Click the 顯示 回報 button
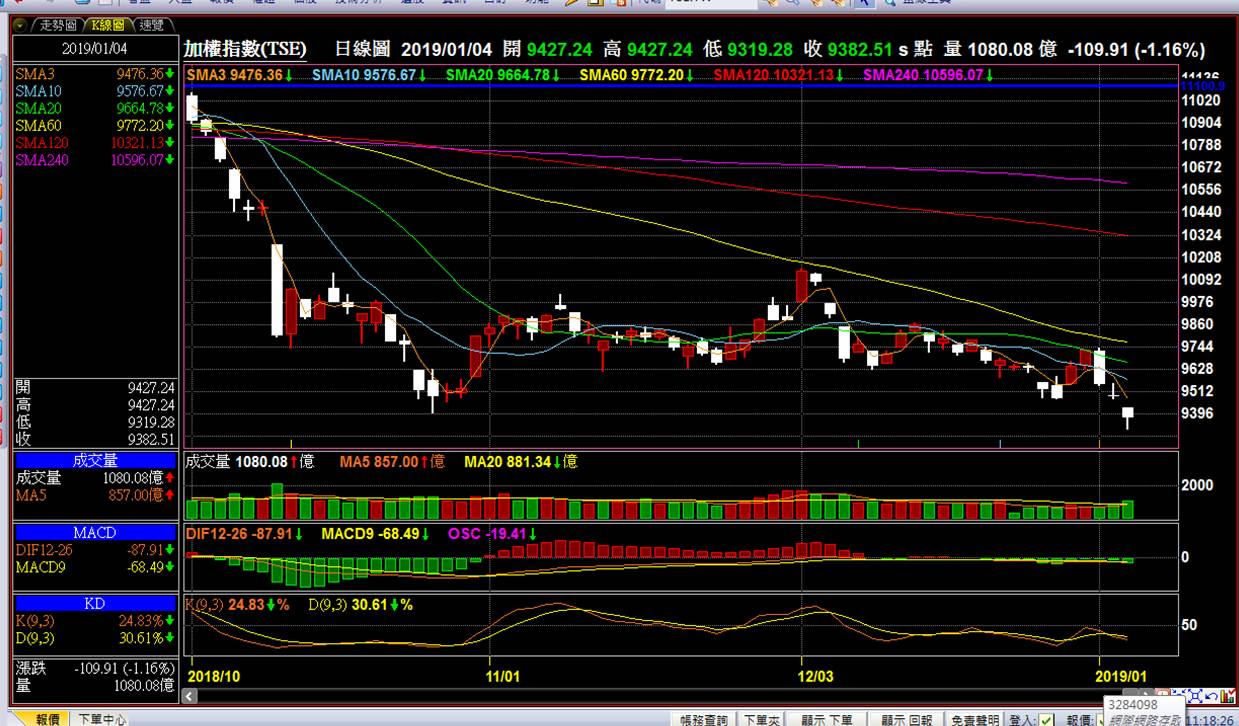1239x726 pixels. pyautogui.click(x=908, y=719)
